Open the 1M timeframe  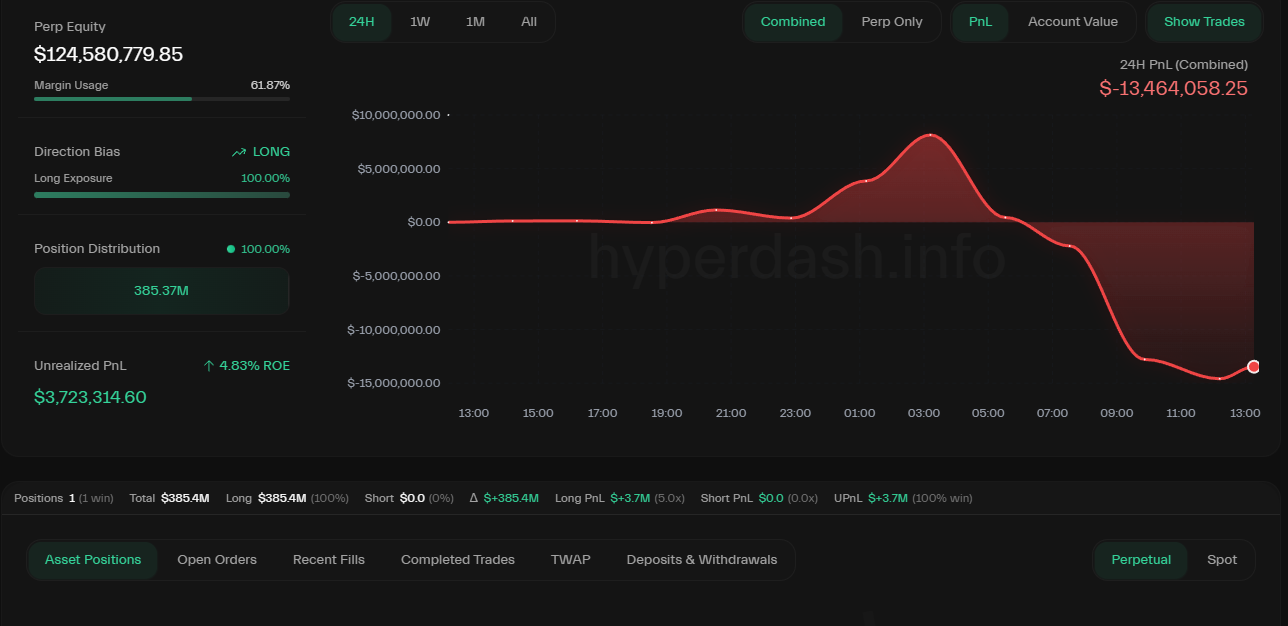pyautogui.click(x=474, y=21)
